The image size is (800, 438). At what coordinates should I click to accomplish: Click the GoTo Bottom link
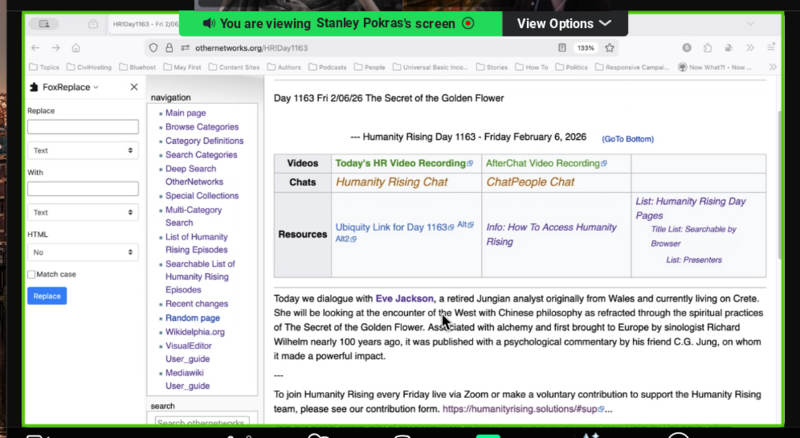pyautogui.click(x=628, y=139)
